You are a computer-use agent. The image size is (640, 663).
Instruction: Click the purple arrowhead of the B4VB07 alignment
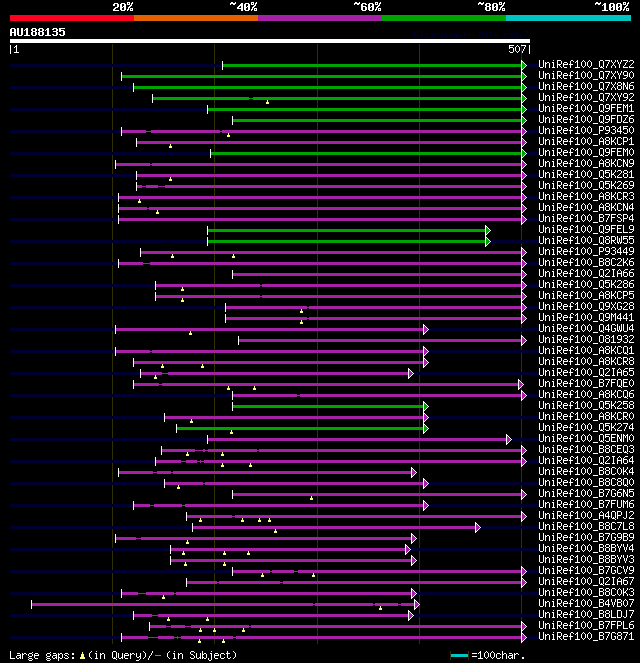pos(416,604)
